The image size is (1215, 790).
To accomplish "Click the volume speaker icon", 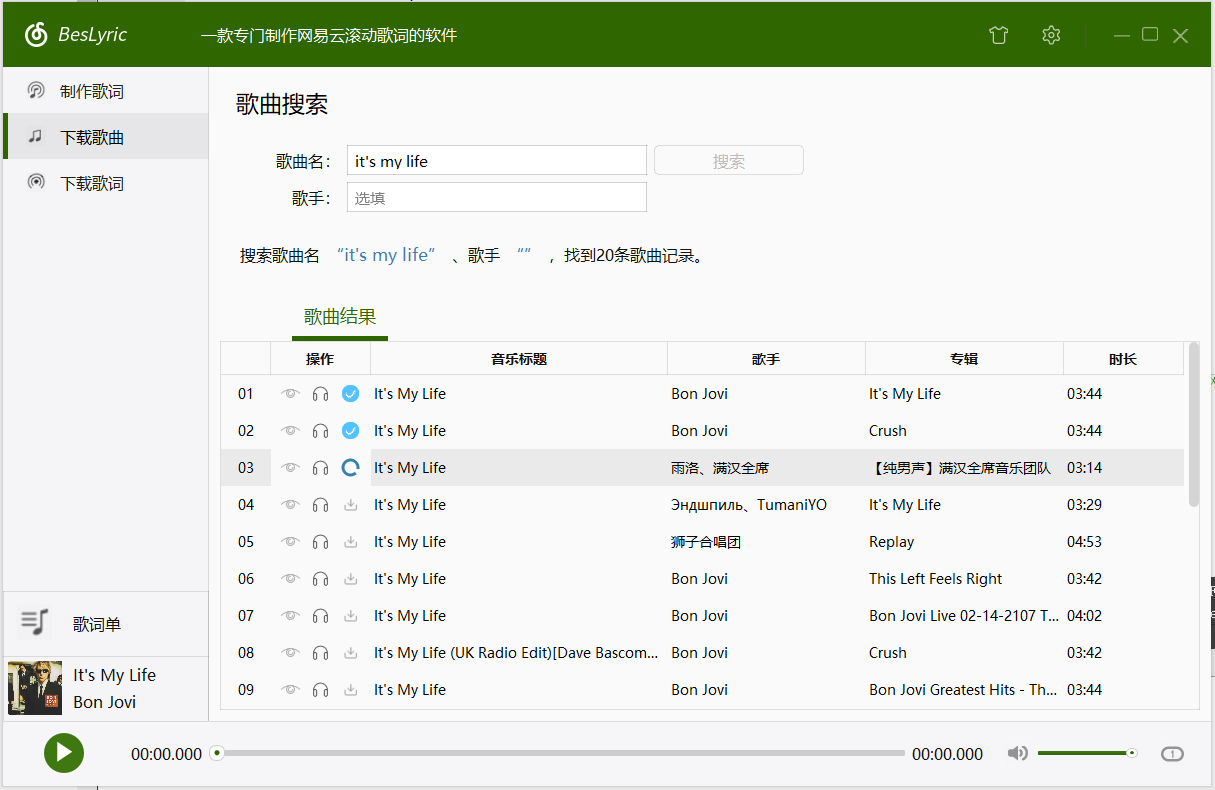I will [1017, 753].
